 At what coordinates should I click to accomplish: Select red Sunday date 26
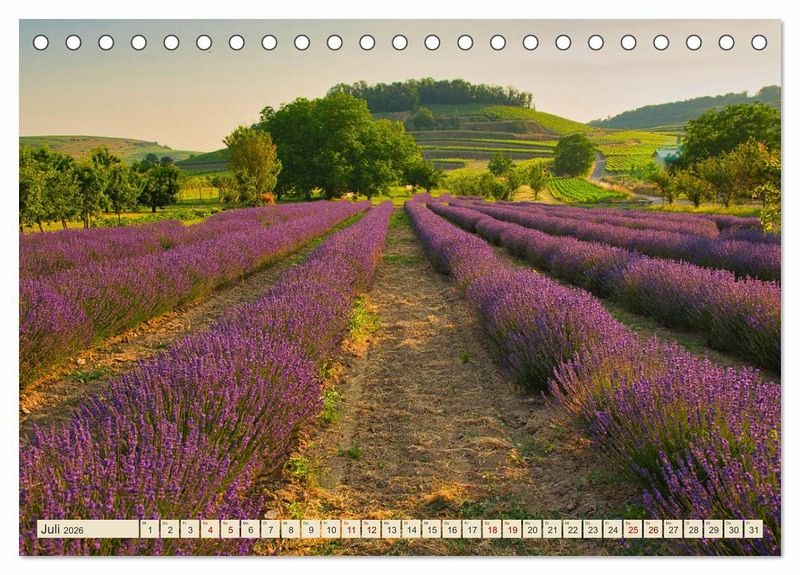pyautogui.click(x=652, y=530)
